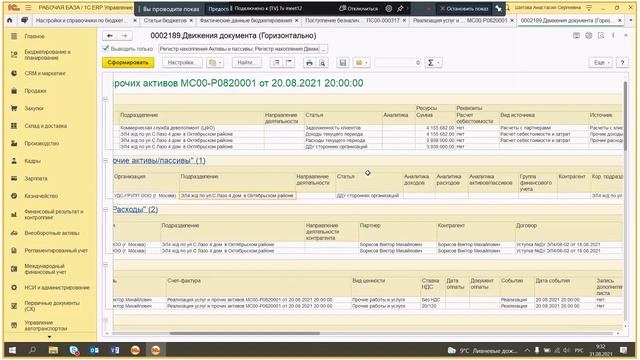Open the Расходы (2) link
640x360 pixels.
tap(136, 209)
